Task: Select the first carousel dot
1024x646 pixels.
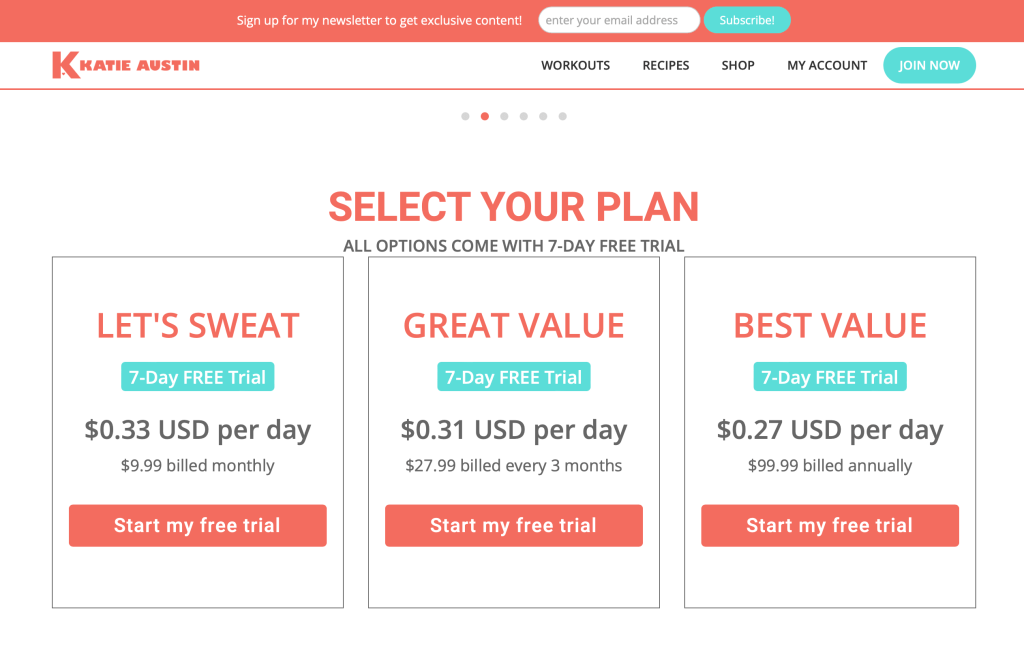Action: pyautogui.click(x=465, y=116)
